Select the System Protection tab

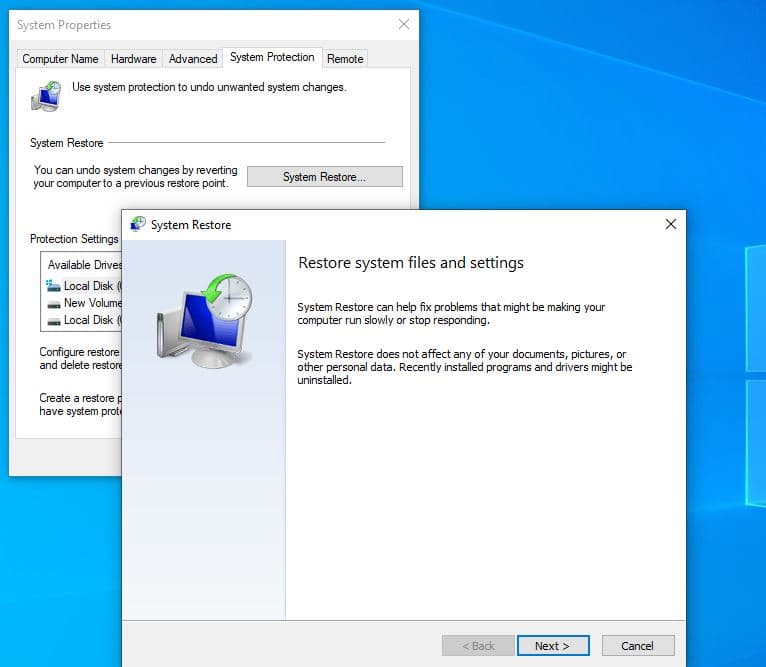point(272,58)
